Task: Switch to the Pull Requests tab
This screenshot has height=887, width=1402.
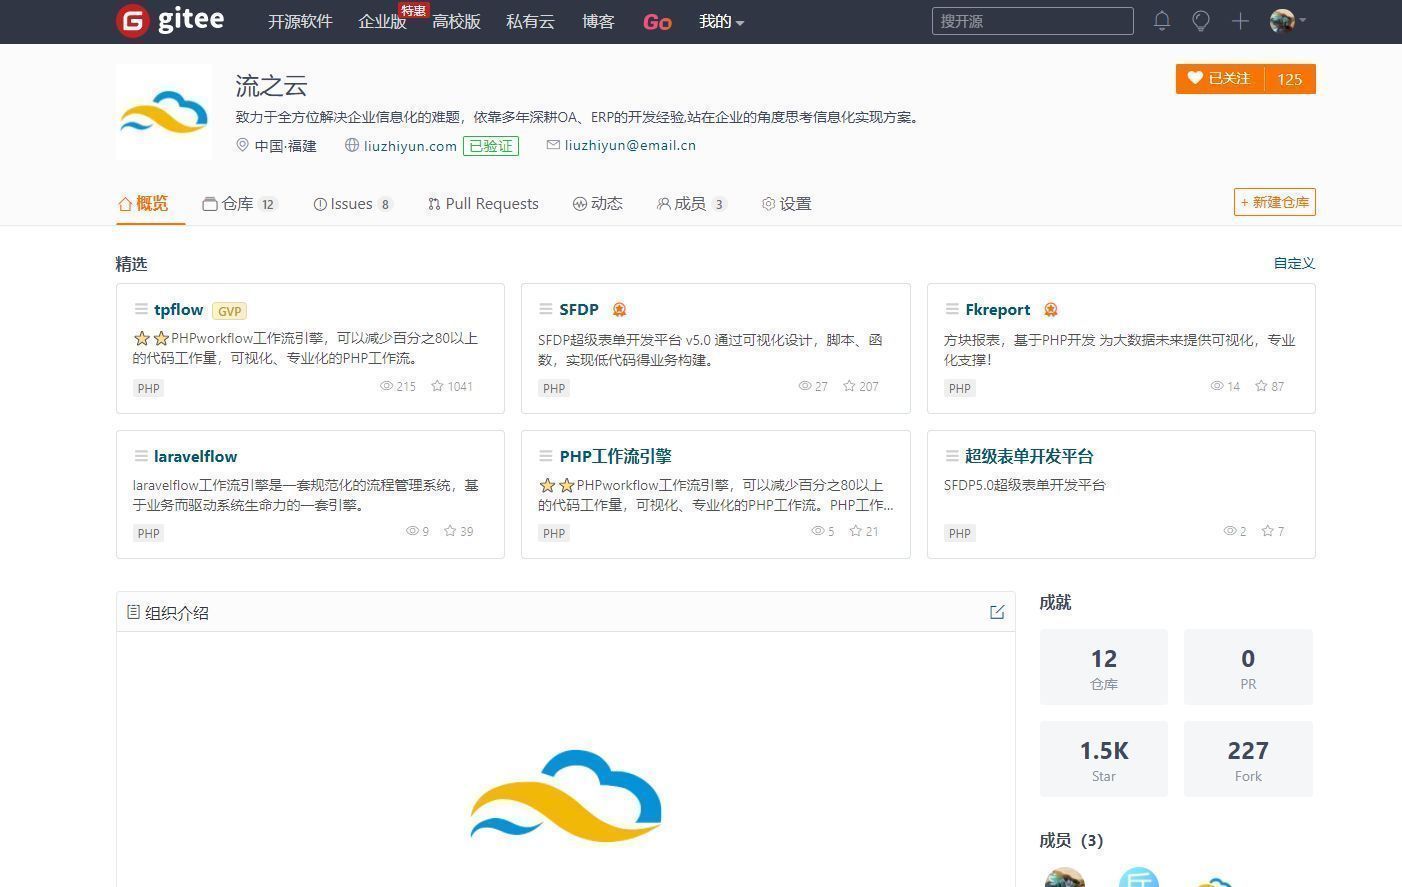Action: coord(483,203)
